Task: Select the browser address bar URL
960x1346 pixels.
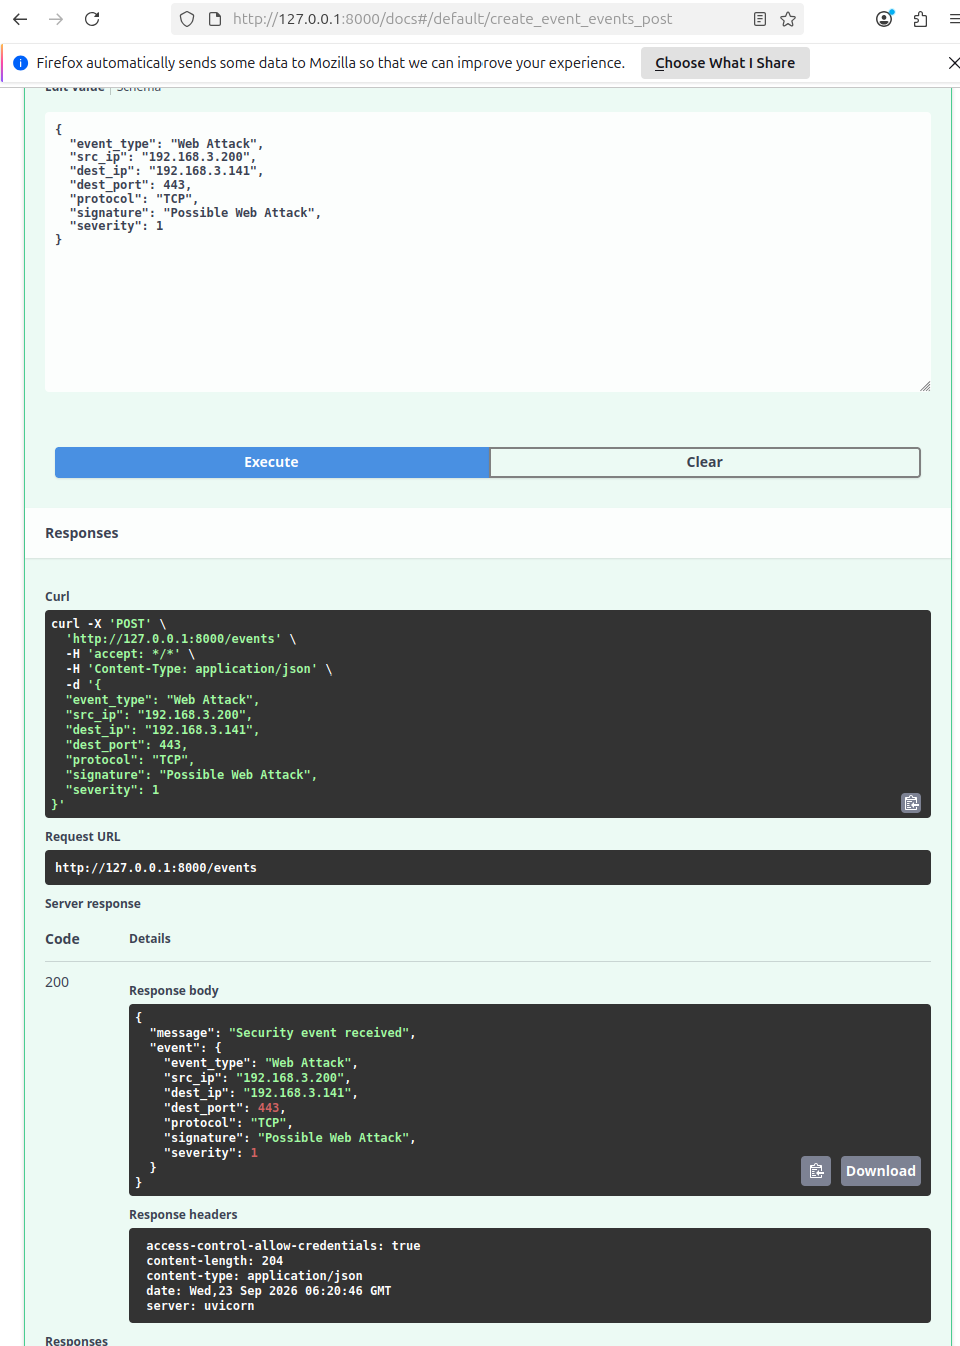Action: 452,19
